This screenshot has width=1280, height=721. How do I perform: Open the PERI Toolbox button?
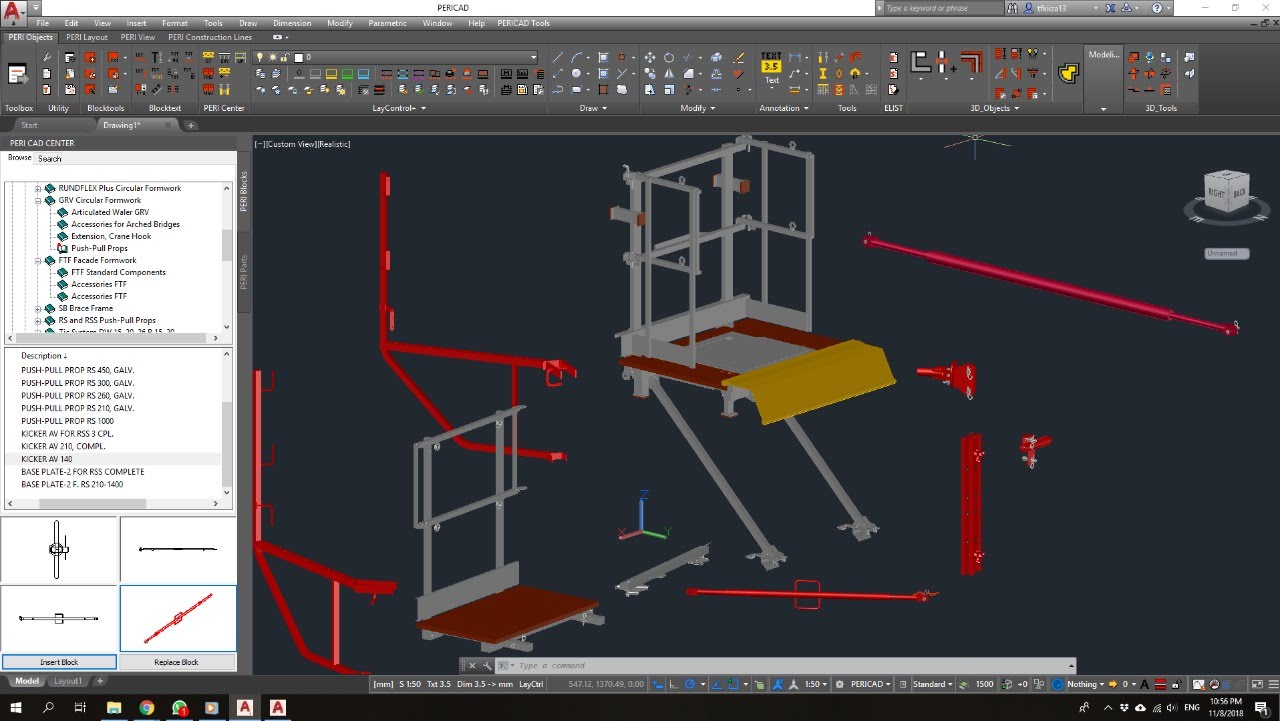point(18,73)
